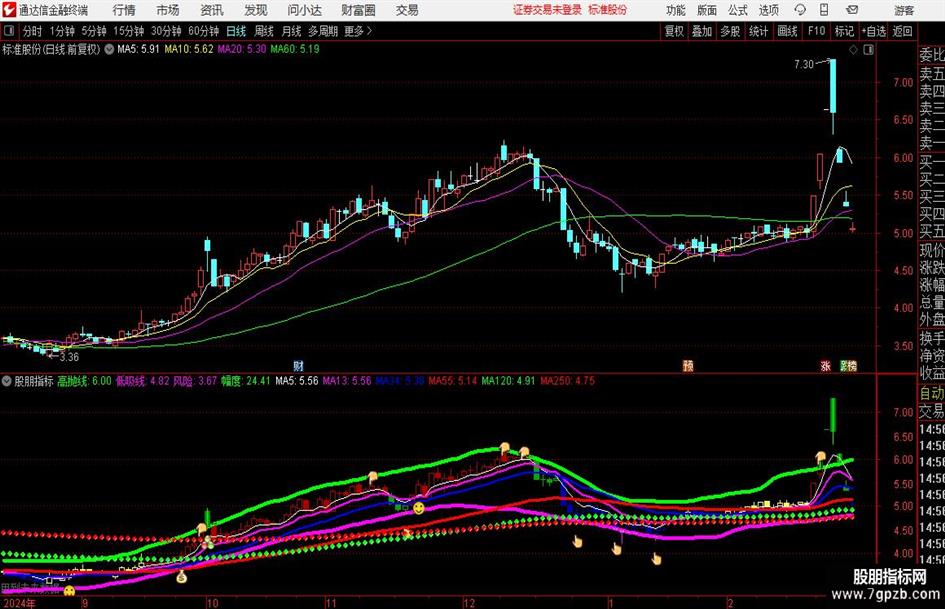945x609 pixels.
Task: Click the MA10: 5.62 indicator label
Action: 189,49
